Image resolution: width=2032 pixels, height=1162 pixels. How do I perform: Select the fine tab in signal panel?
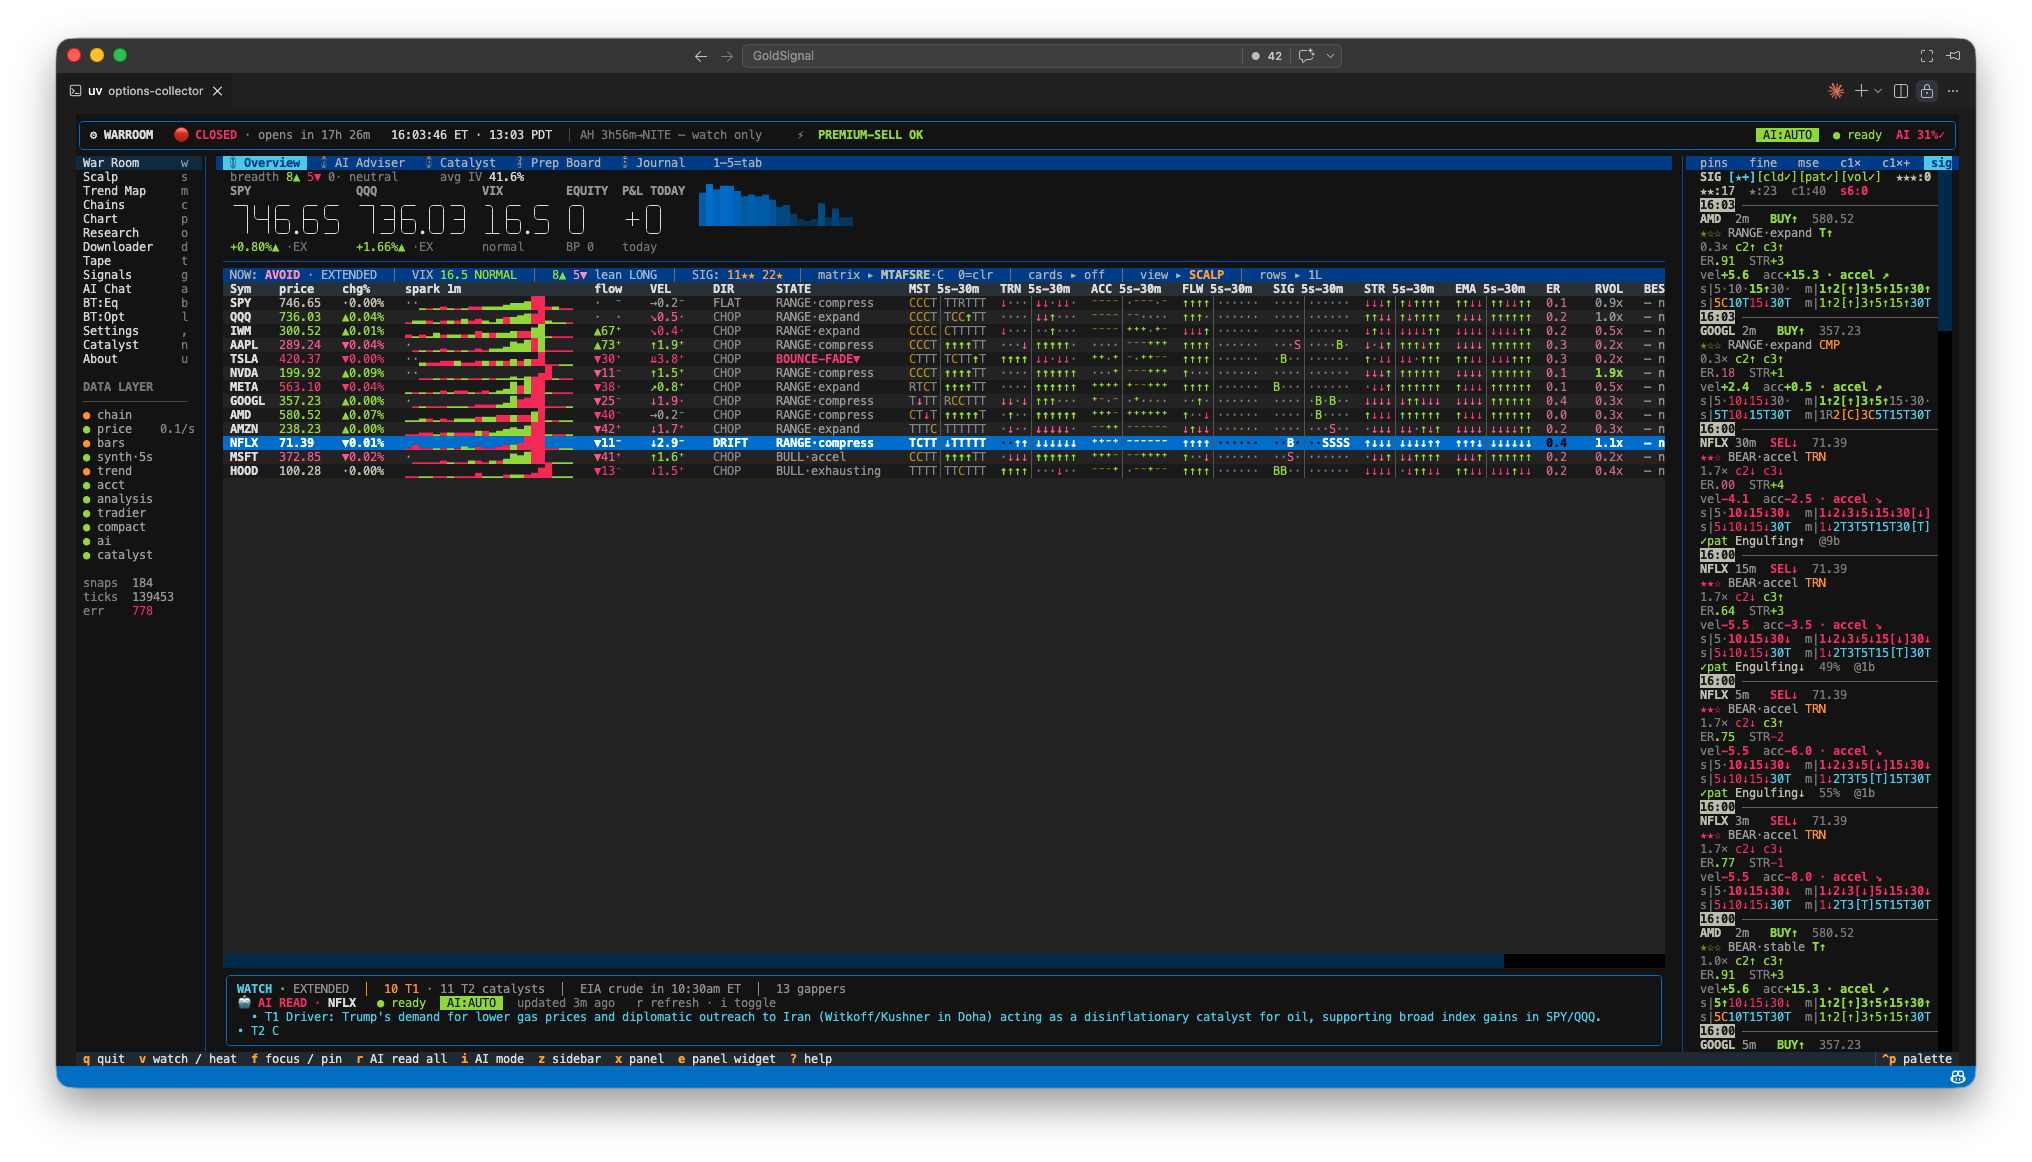coord(1763,163)
